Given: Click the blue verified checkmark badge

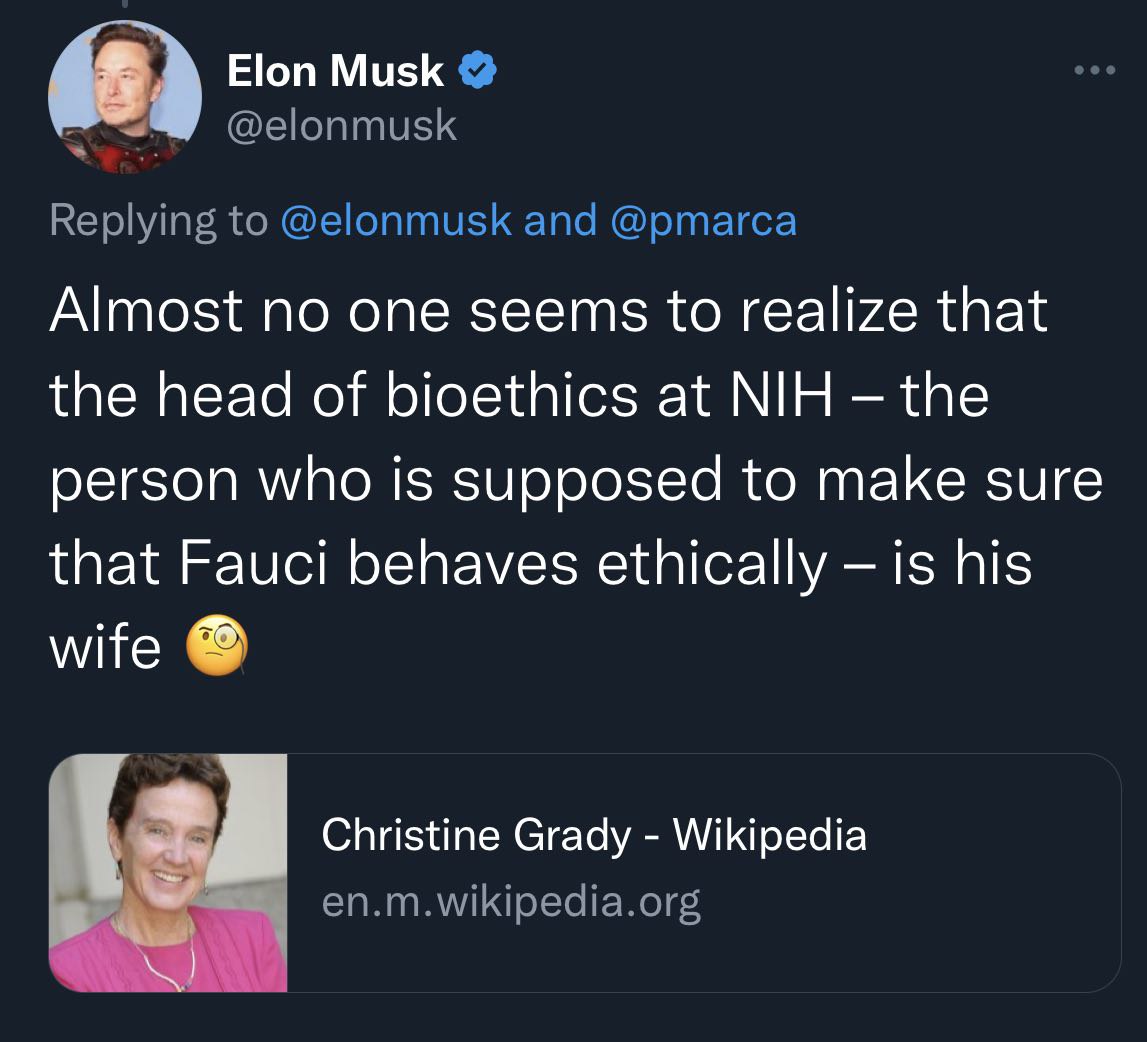Looking at the screenshot, I should click(x=478, y=72).
